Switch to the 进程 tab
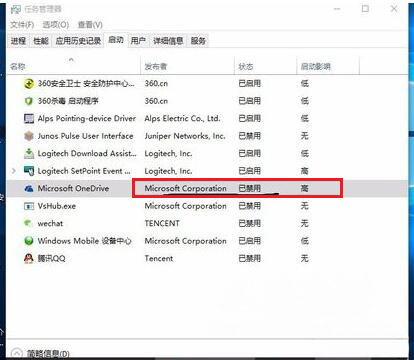 (x=18, y=41)
